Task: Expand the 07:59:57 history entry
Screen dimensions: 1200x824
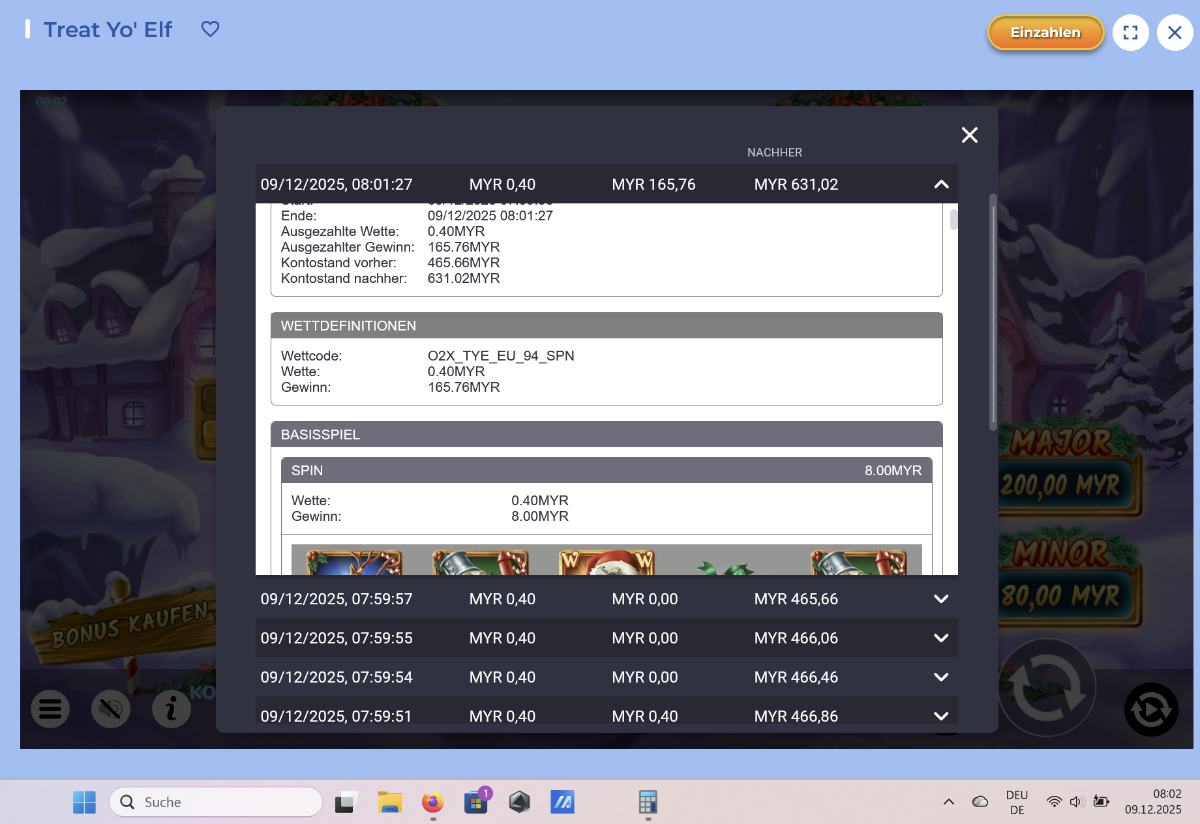Action: [940, 599]
